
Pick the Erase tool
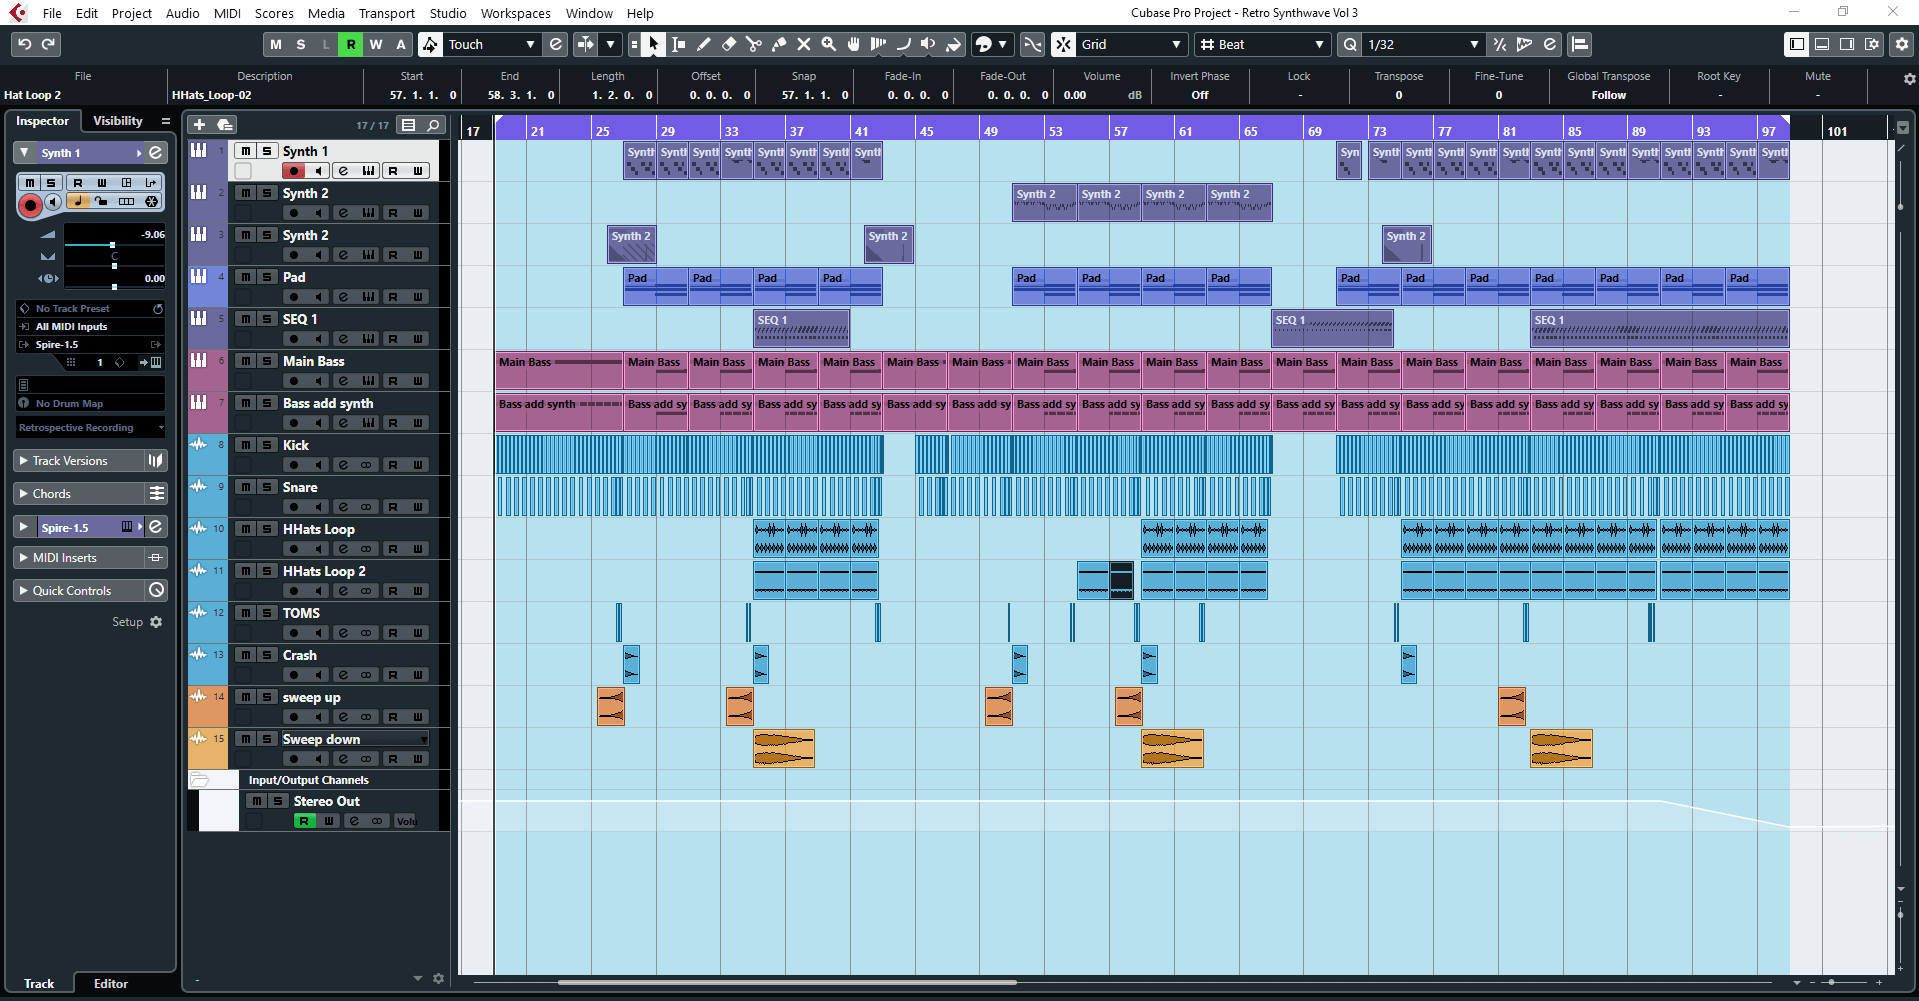[x=729, y=44]
